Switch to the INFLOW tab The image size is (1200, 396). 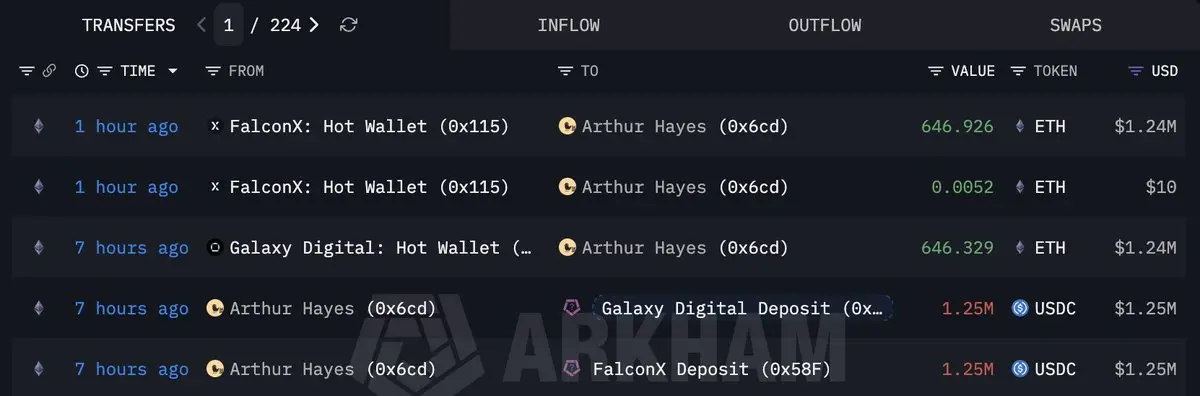[569, 25]
